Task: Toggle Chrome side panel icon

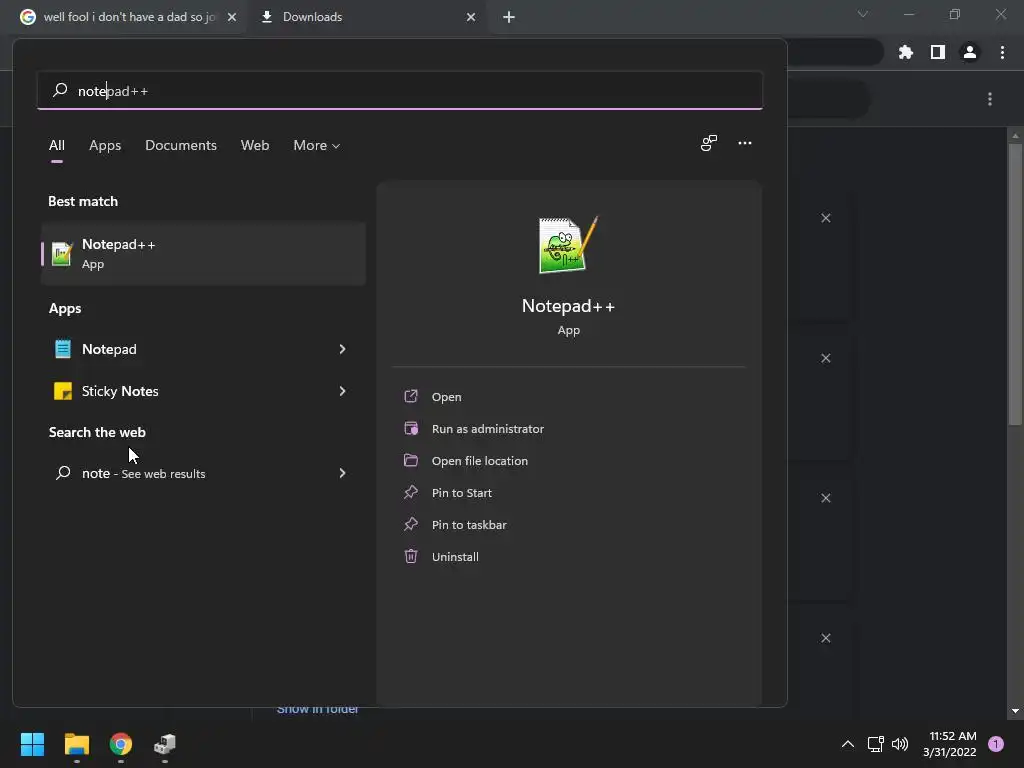Action: tap(938, 52)
